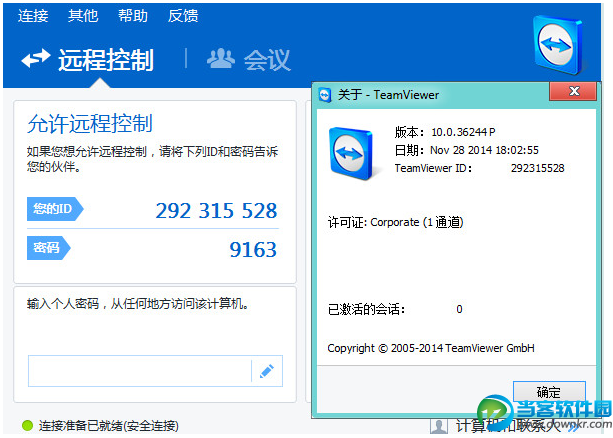Click the Copyright 2005-2014 TeamViewer GmbH text

point(431,348)
